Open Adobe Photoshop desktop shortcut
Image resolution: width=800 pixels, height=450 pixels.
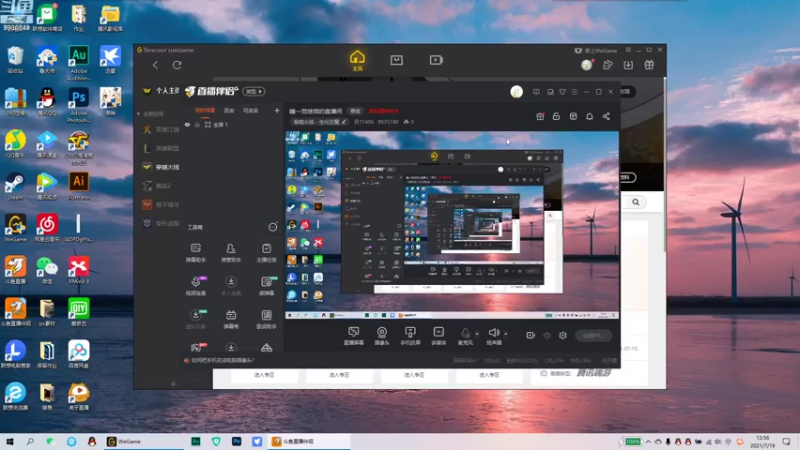pos(78,105)
